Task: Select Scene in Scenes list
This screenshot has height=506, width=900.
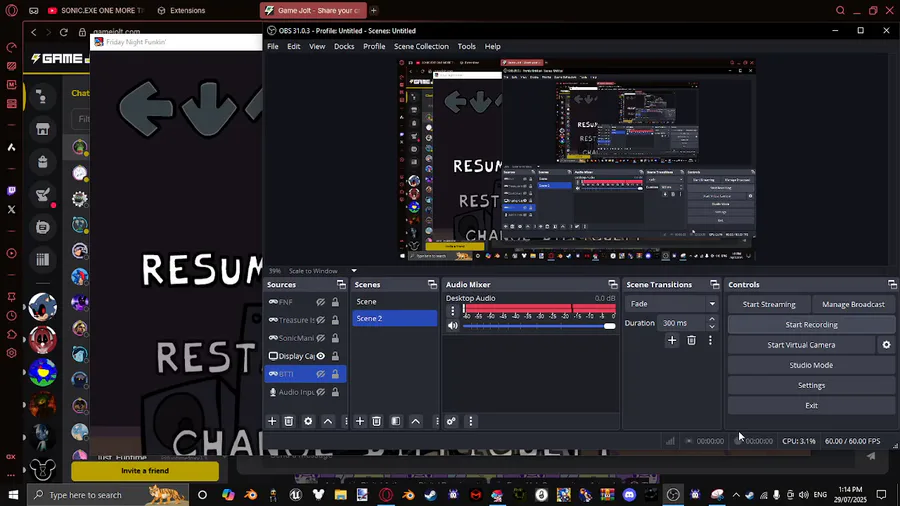Action: [394, 302]
